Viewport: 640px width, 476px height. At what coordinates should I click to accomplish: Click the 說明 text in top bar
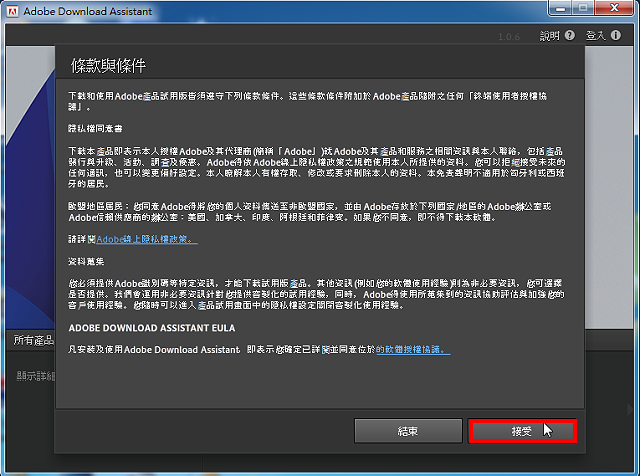(x=549, y=36)
